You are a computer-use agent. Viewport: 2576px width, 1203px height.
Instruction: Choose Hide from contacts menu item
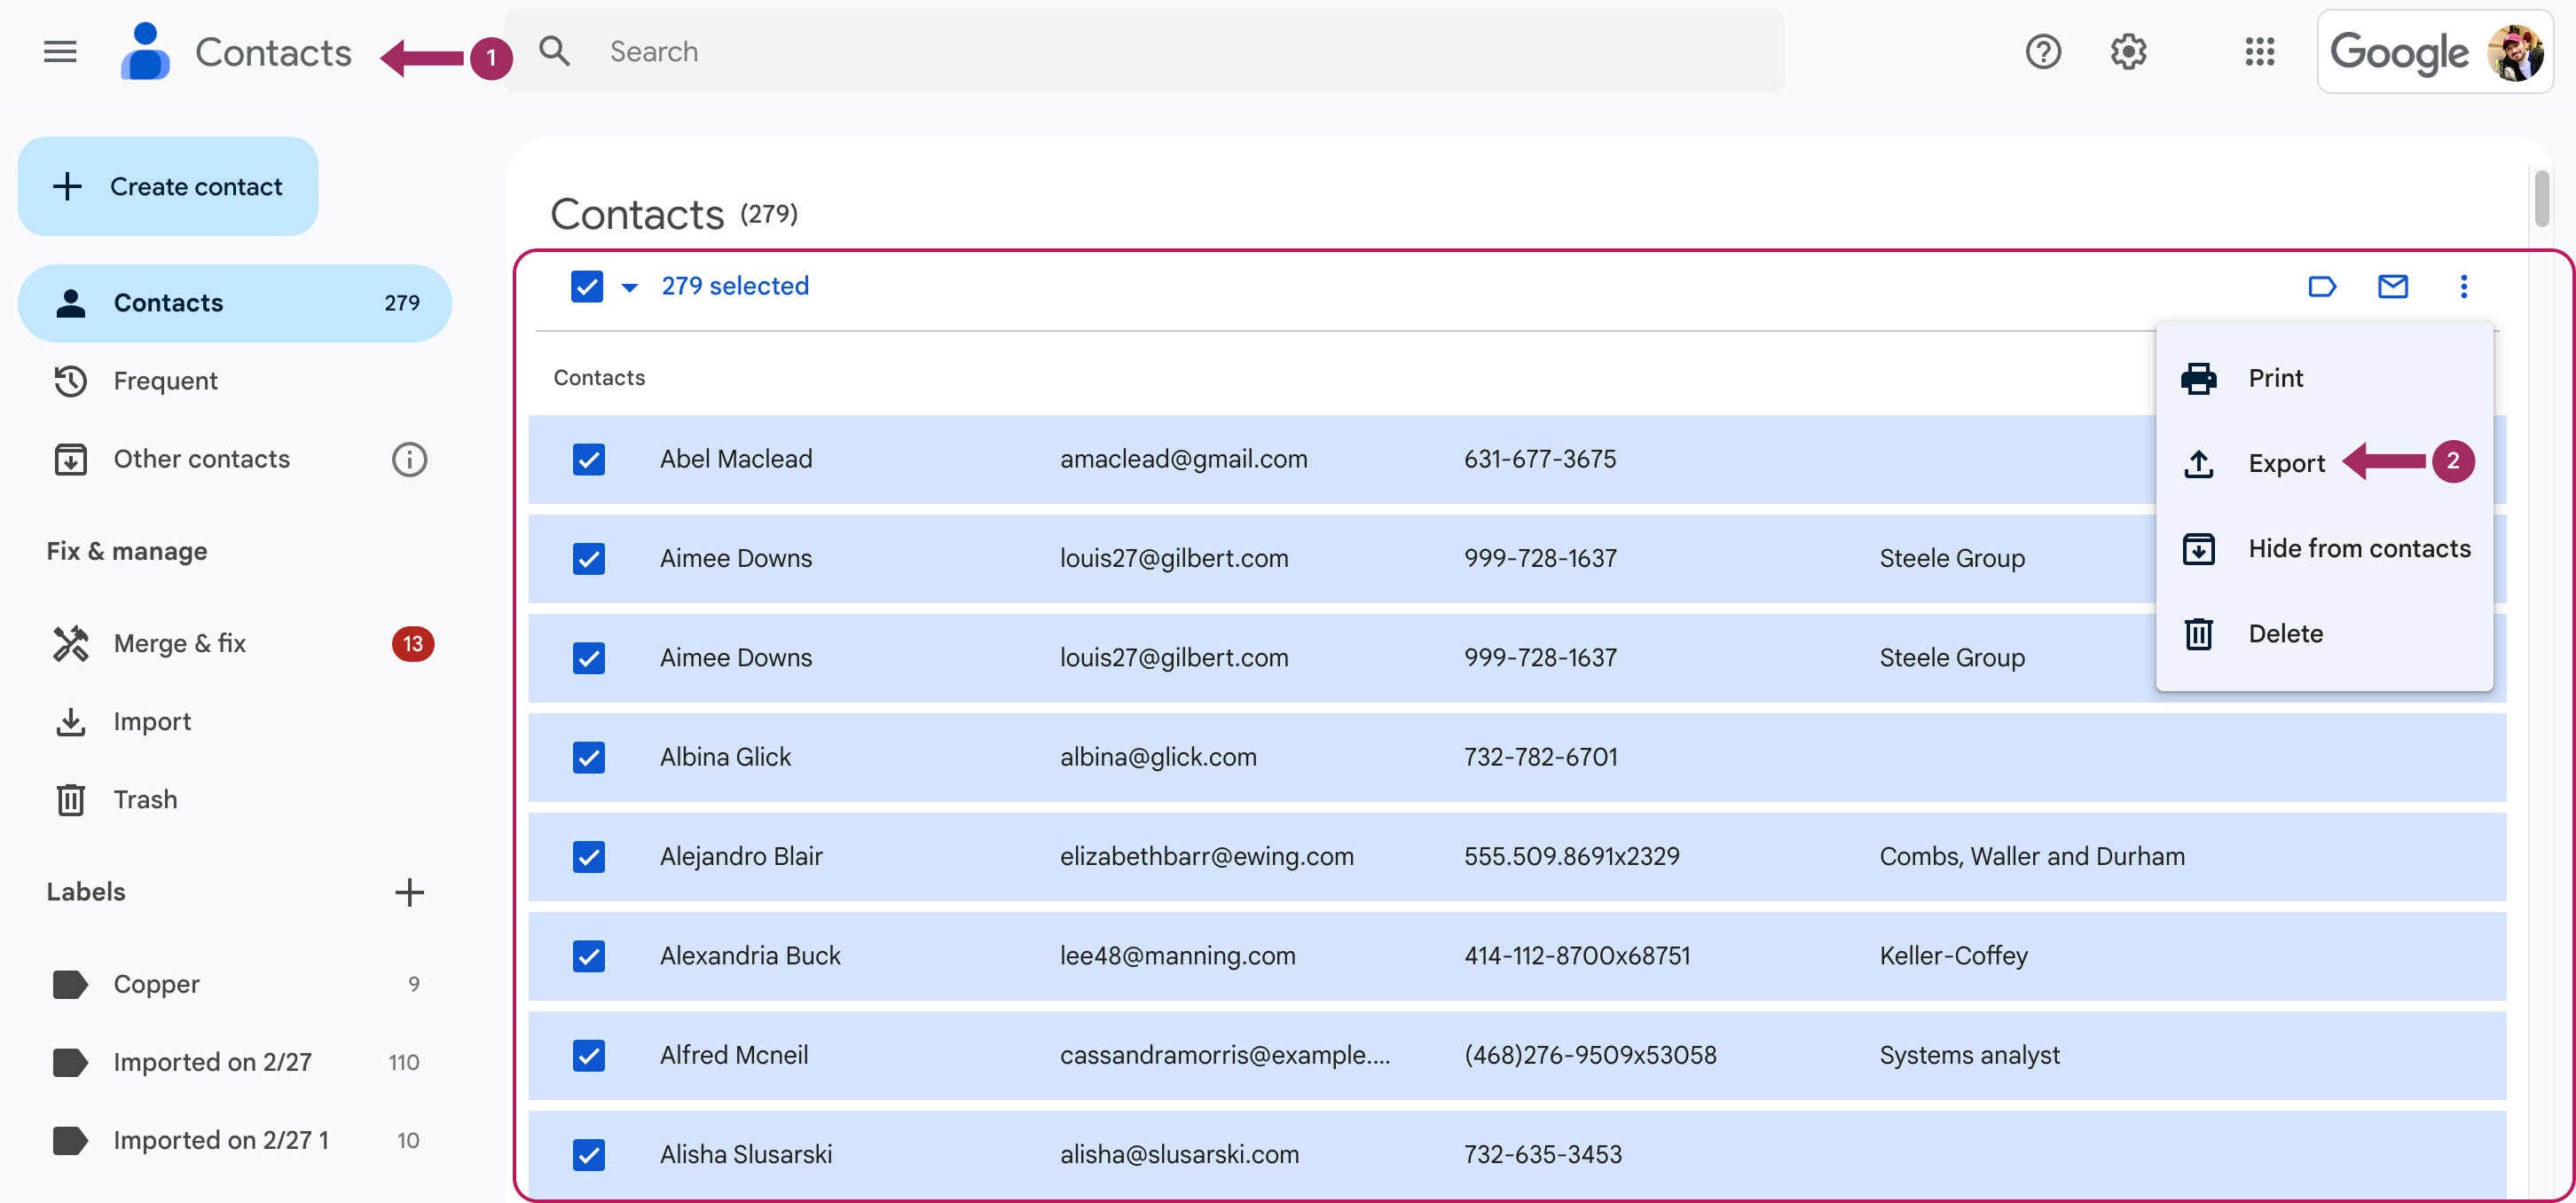(x=2357, y=549)
